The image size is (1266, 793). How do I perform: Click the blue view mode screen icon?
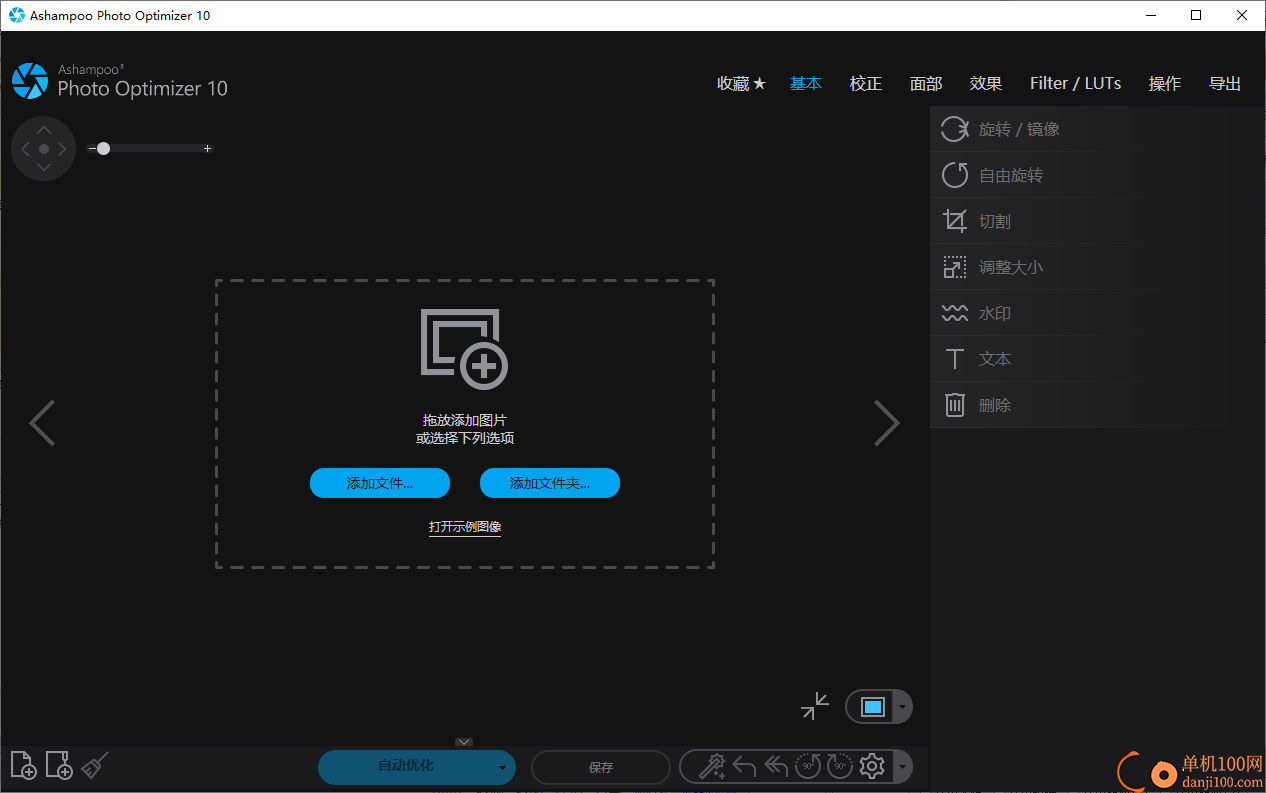point(872,707)
